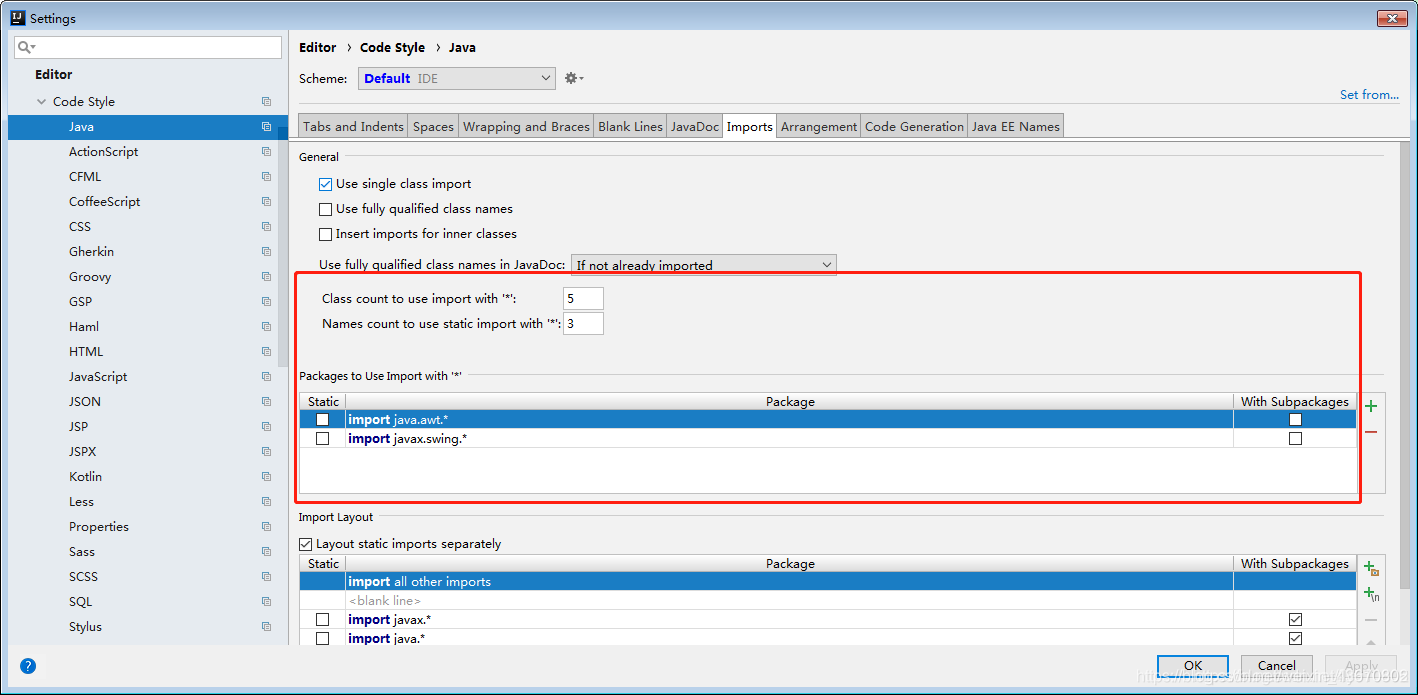
Task: Enable Insert imports for inner classes
Action: (x=325, y=234)
